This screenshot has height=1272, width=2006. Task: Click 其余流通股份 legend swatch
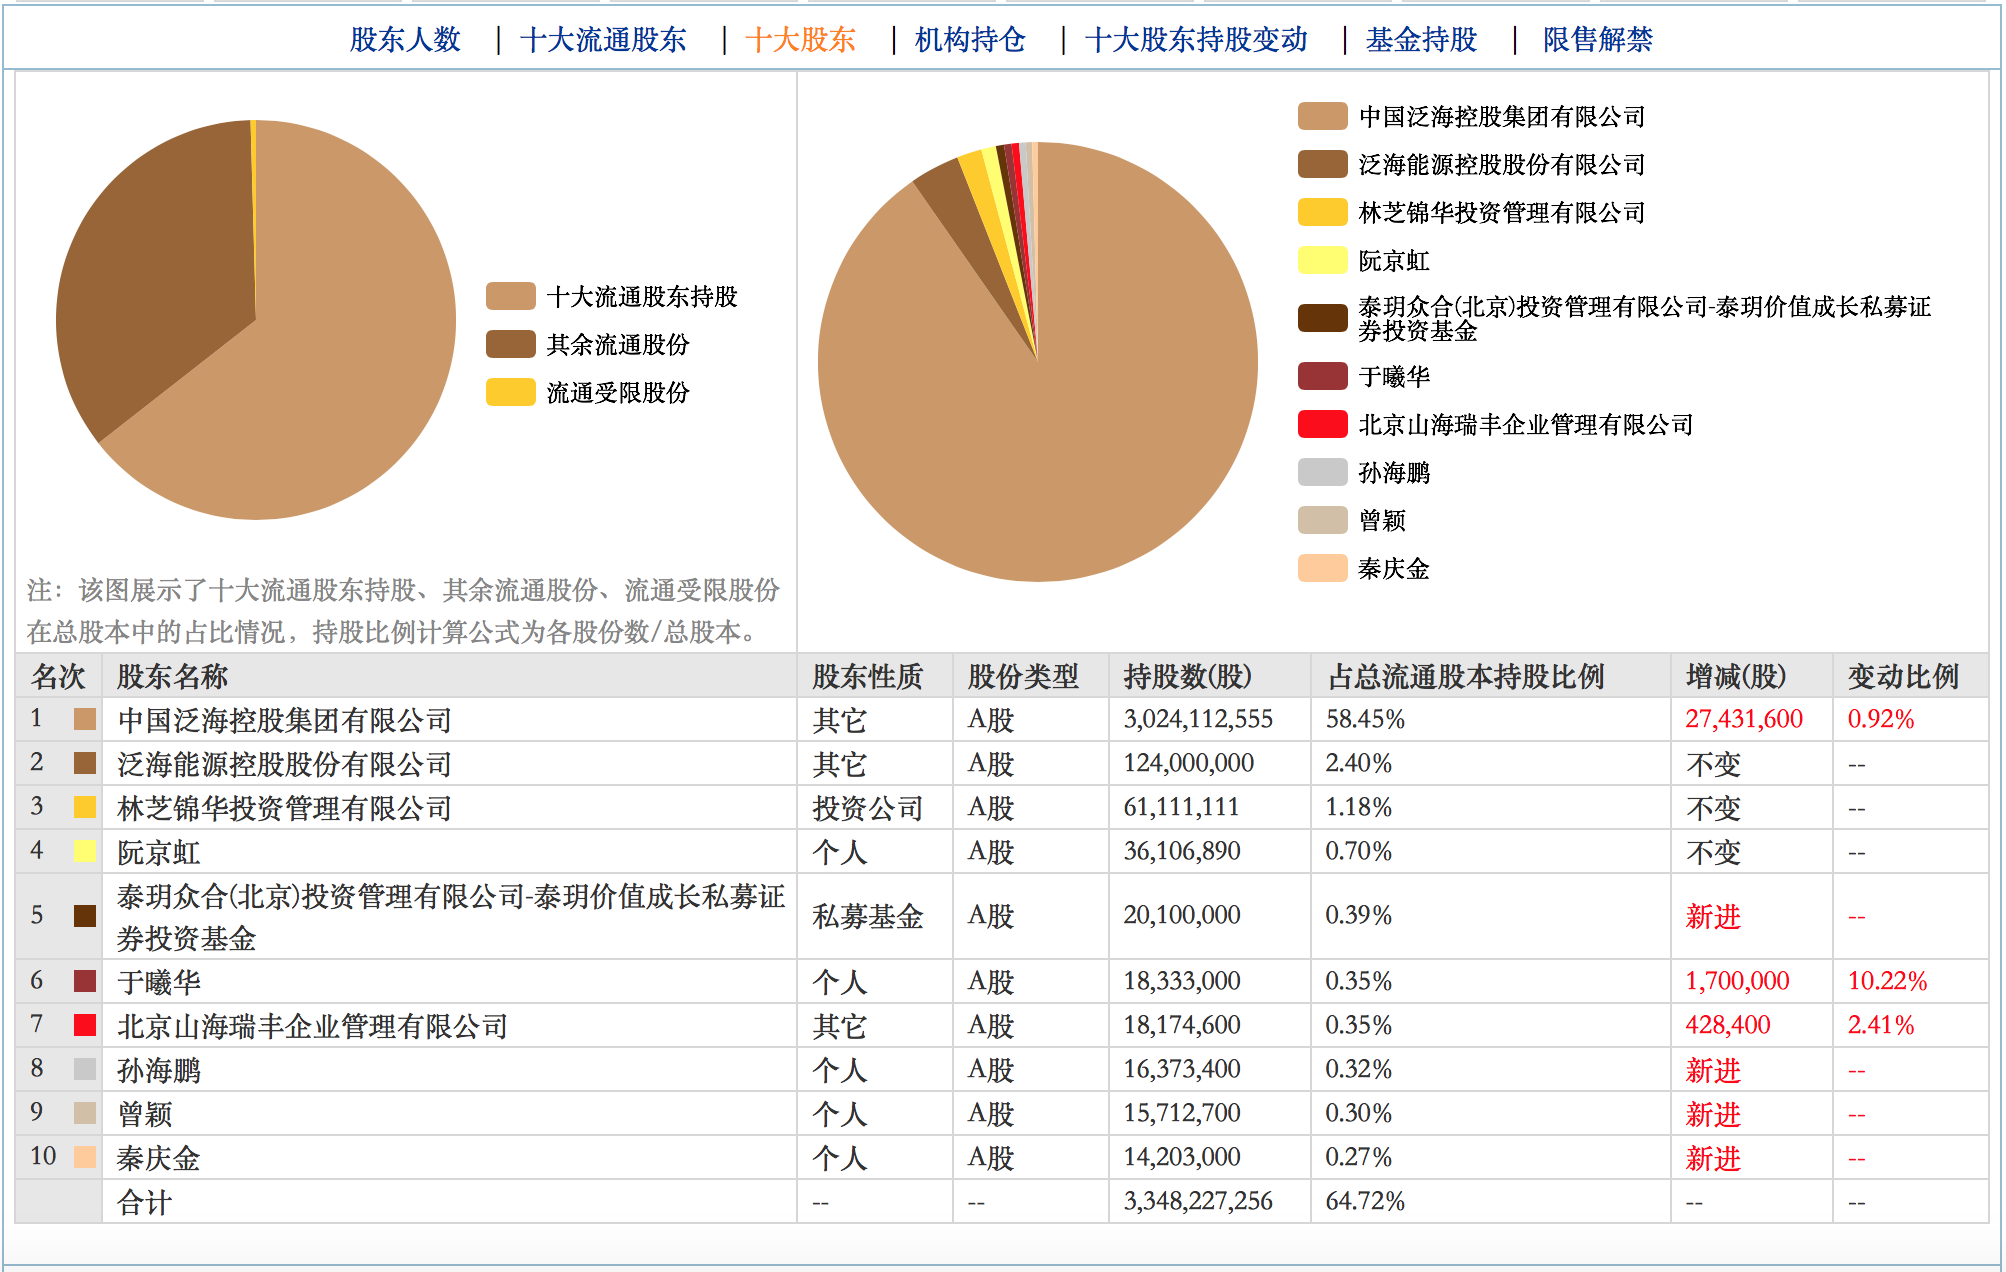click(x=511, y=344)
